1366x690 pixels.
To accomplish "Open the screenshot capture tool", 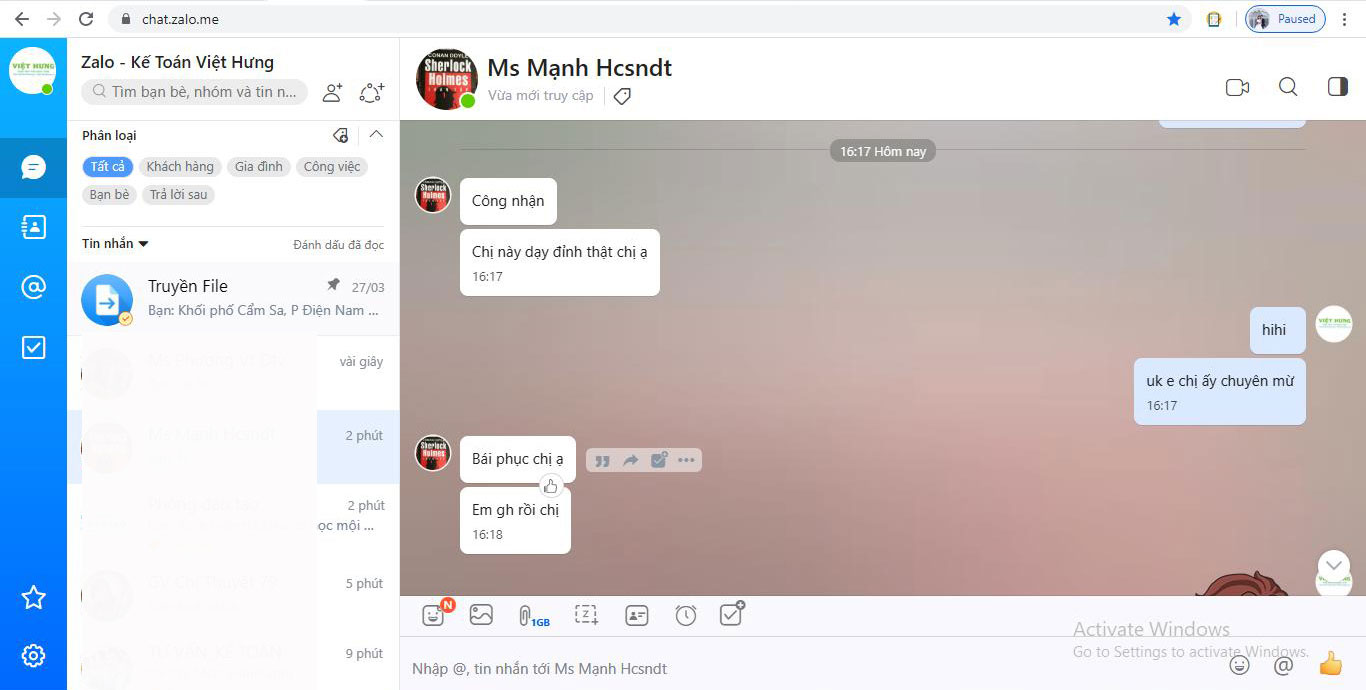I will [x=586, y=615].
